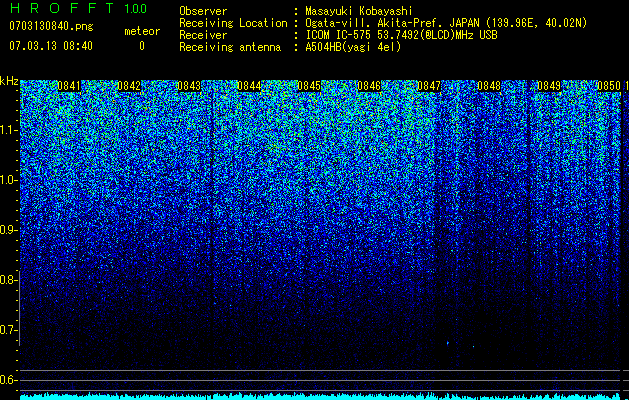Click the 0849 time marker
This screenshot has height=400, width=629.
[x=549, y=86]
